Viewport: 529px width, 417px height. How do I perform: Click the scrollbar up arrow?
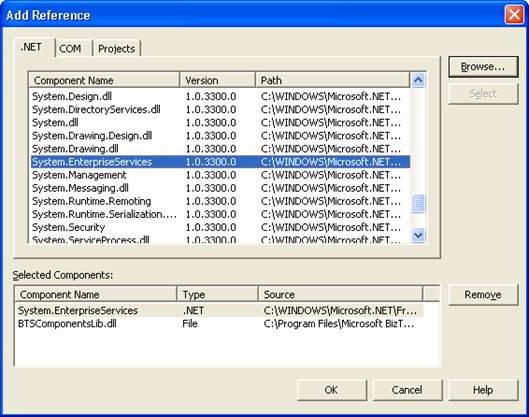tap(418, 80)
